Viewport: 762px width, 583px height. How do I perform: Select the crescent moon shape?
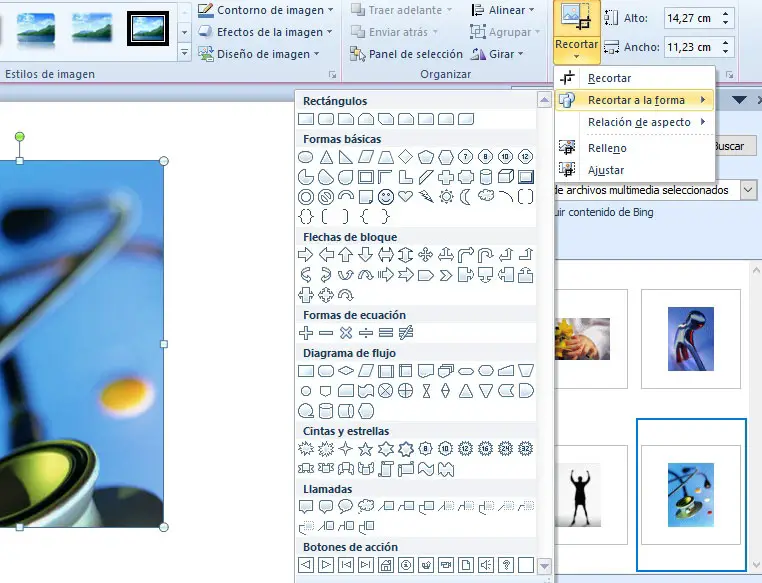(466, 197)
